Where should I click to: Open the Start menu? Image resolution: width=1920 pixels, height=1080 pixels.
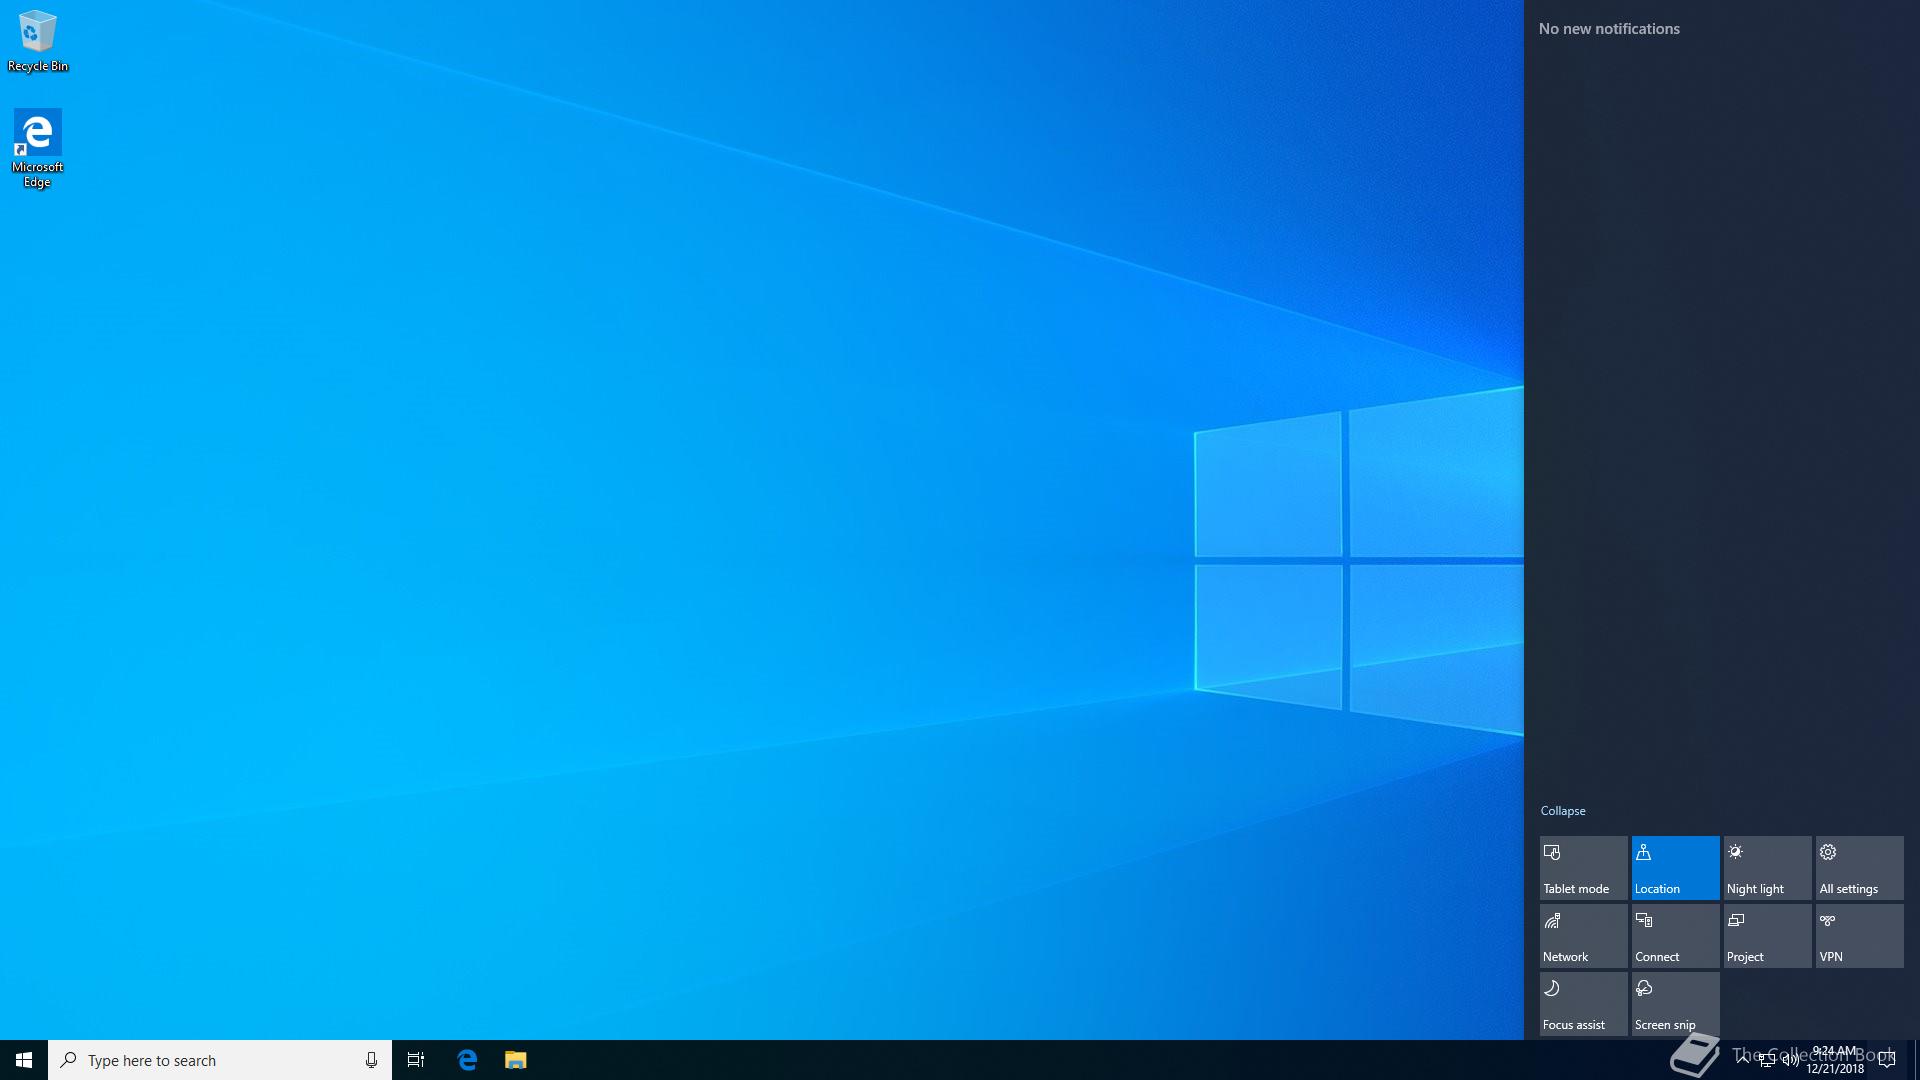24,1060
